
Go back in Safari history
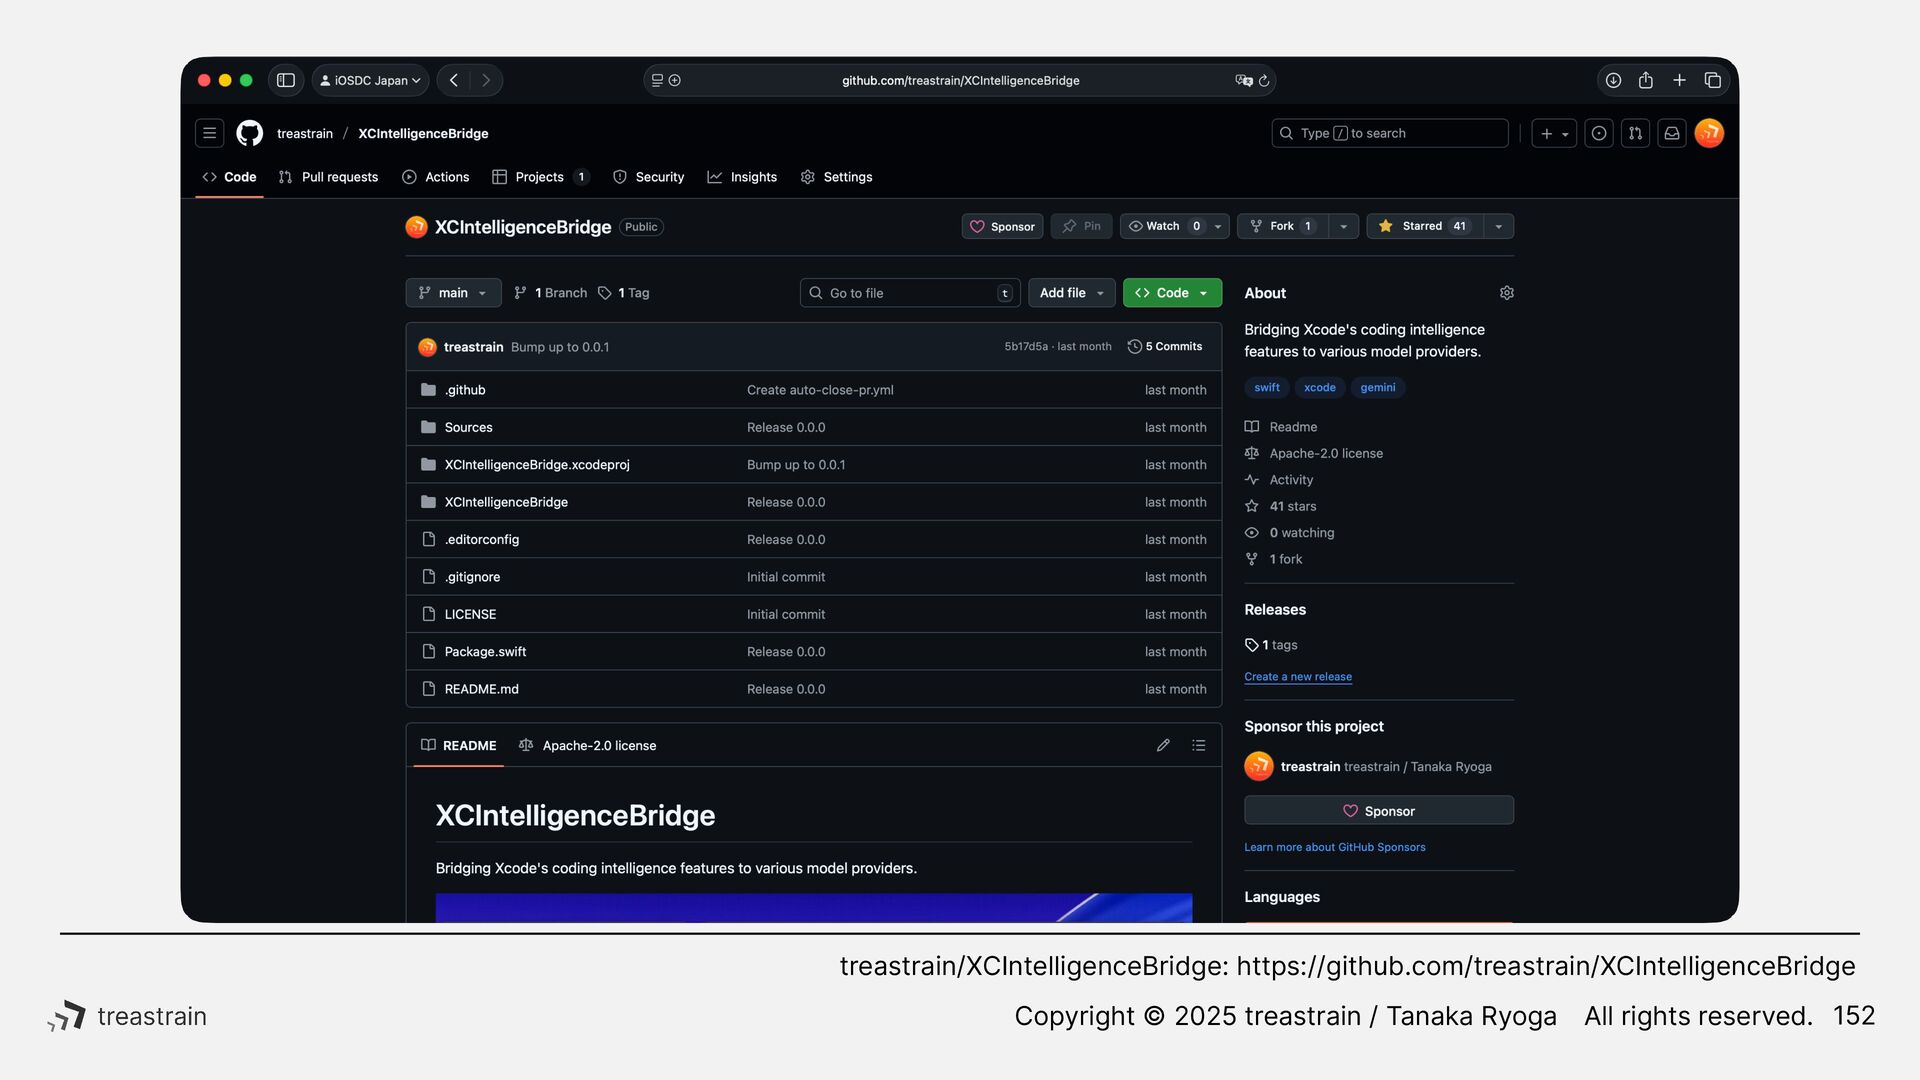(454, 80)
